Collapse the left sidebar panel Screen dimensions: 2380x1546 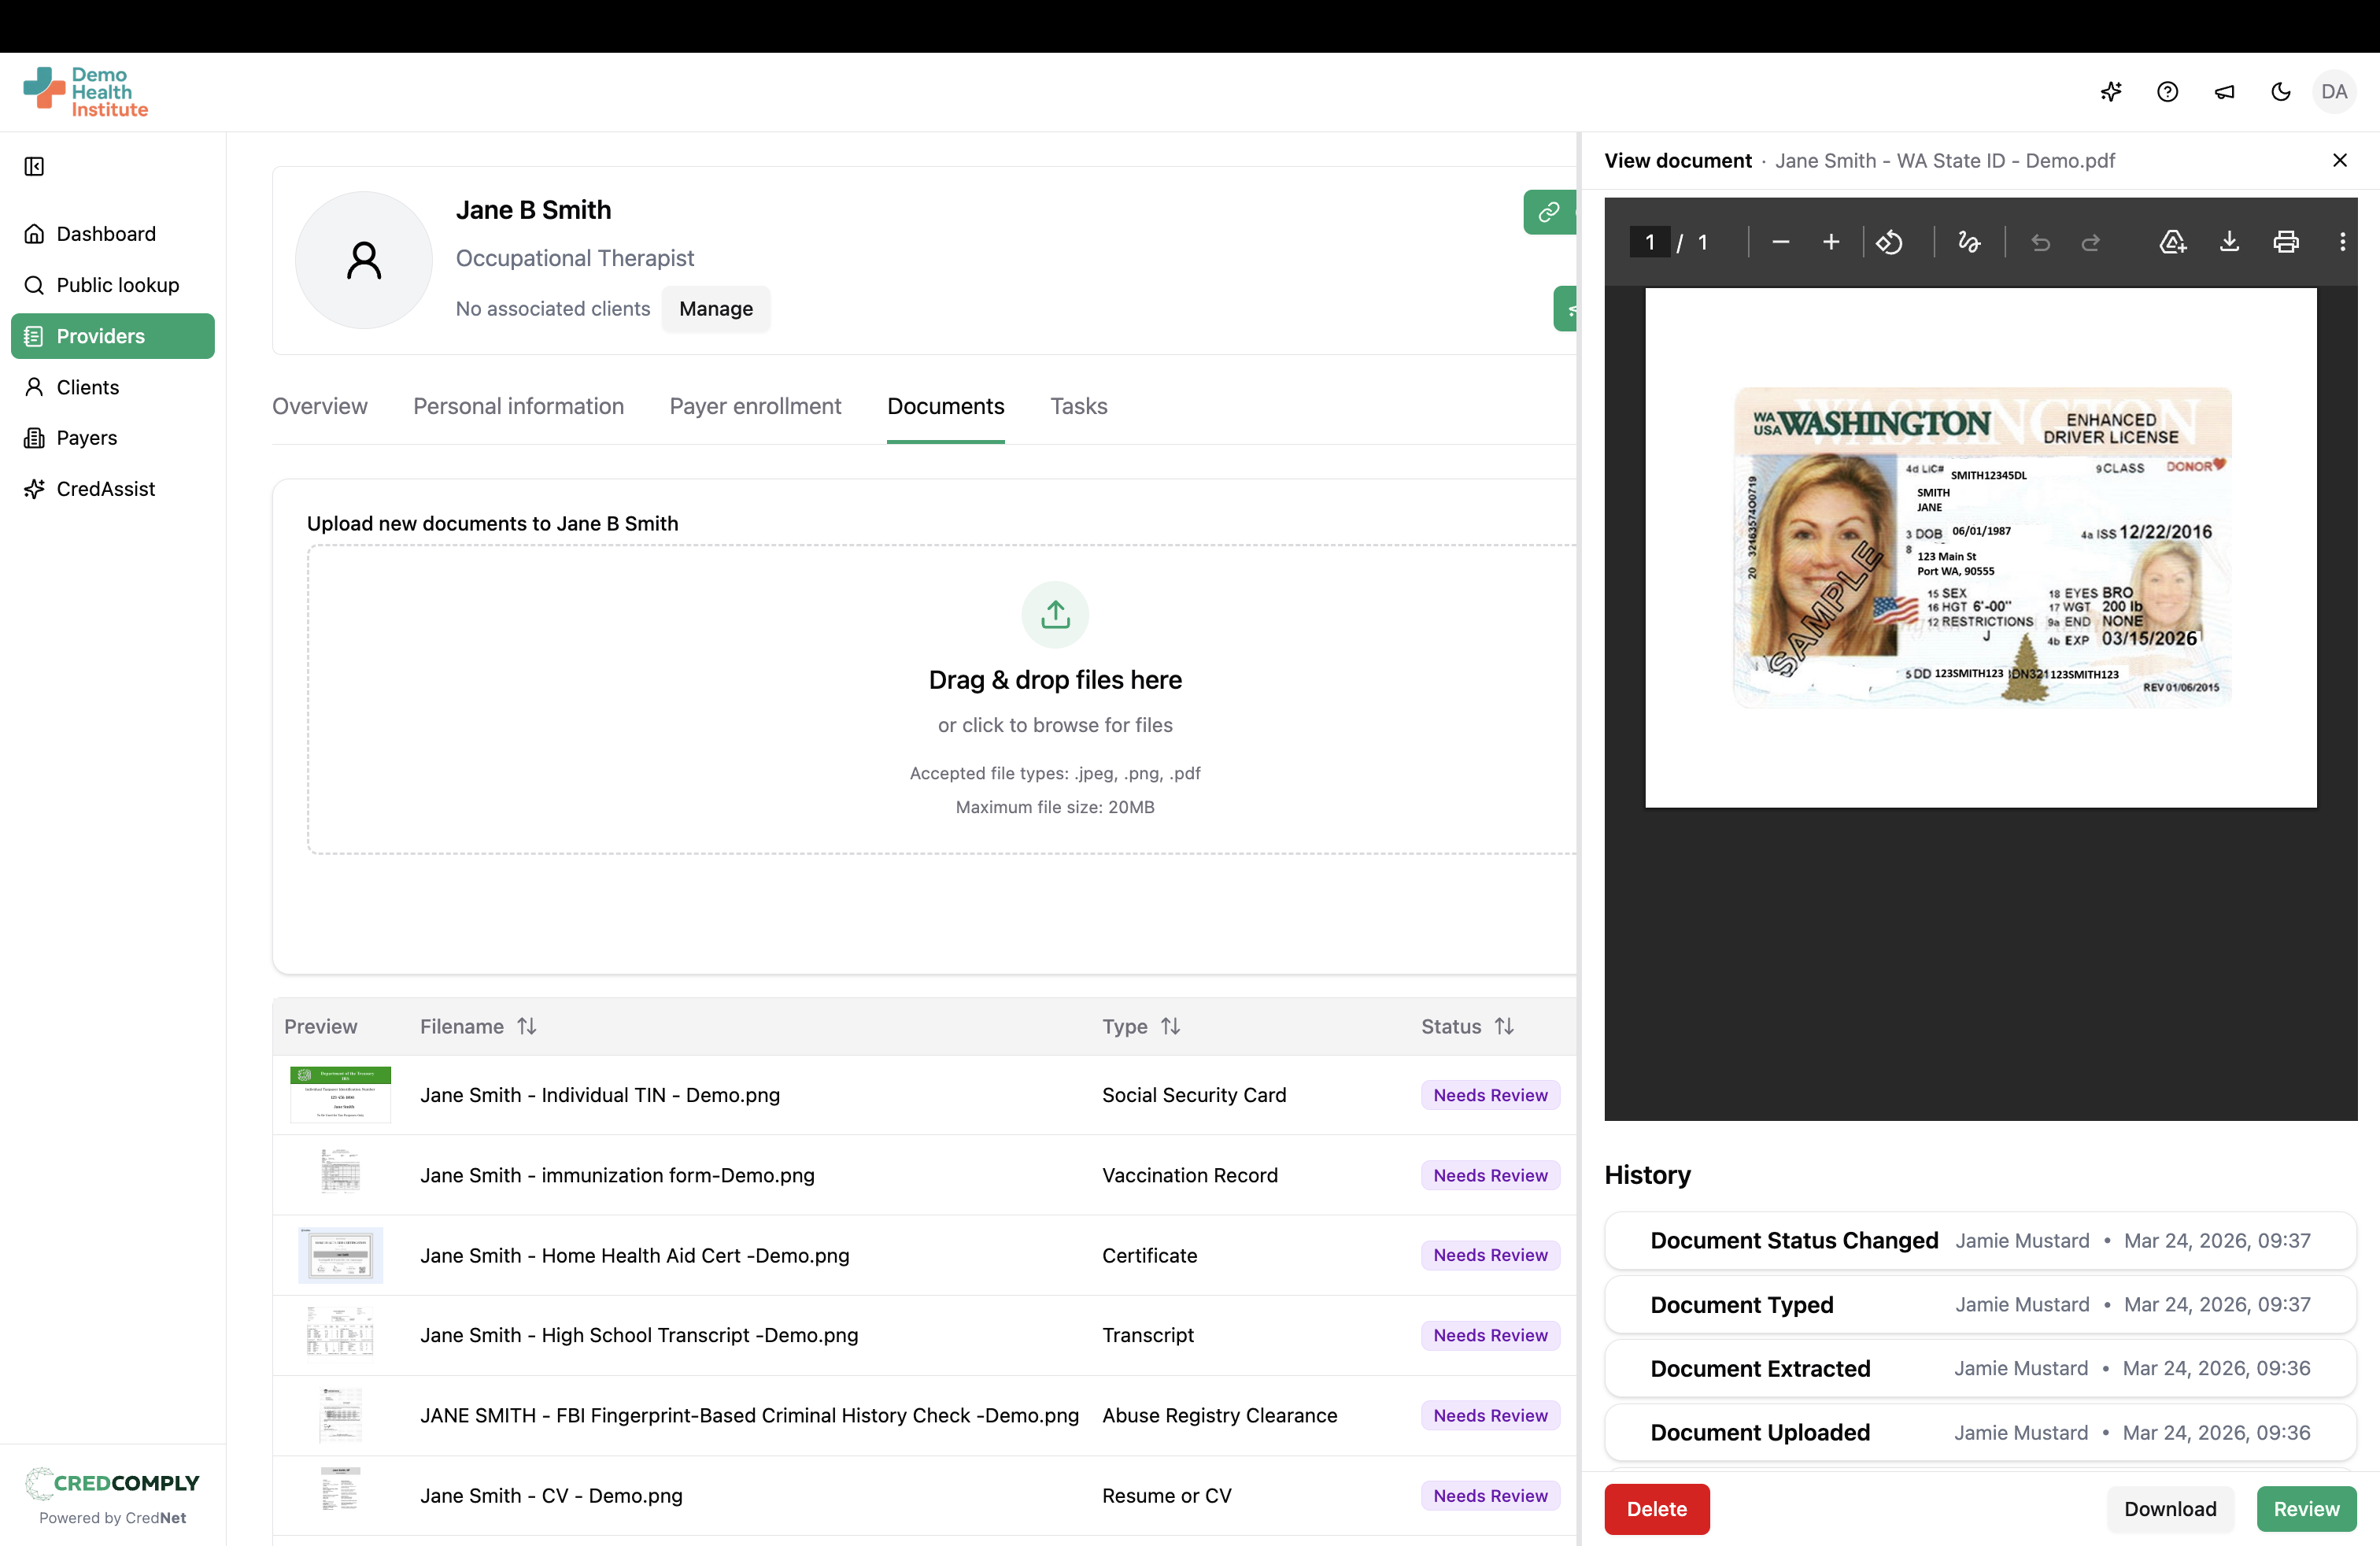point(34,166)
